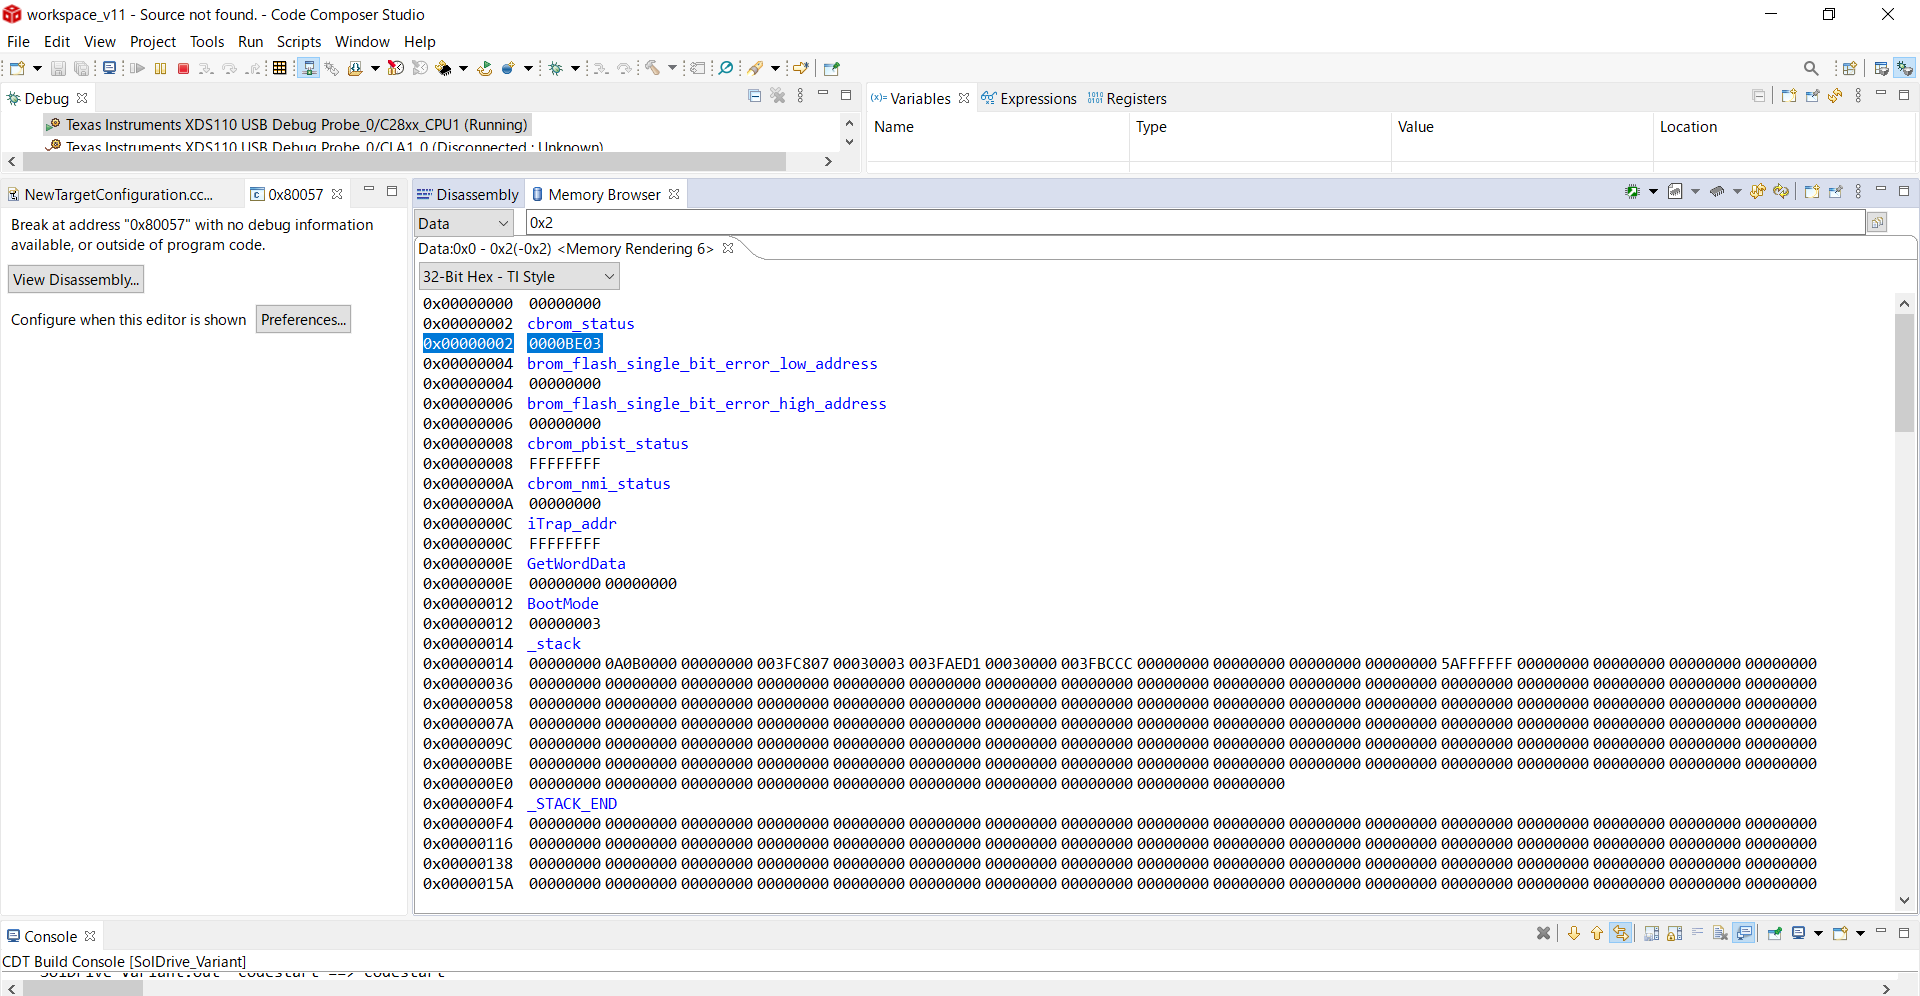The width and height of the screenshot is (1920, 996).
Task: Click the Resume debug button
Action: 137,68
